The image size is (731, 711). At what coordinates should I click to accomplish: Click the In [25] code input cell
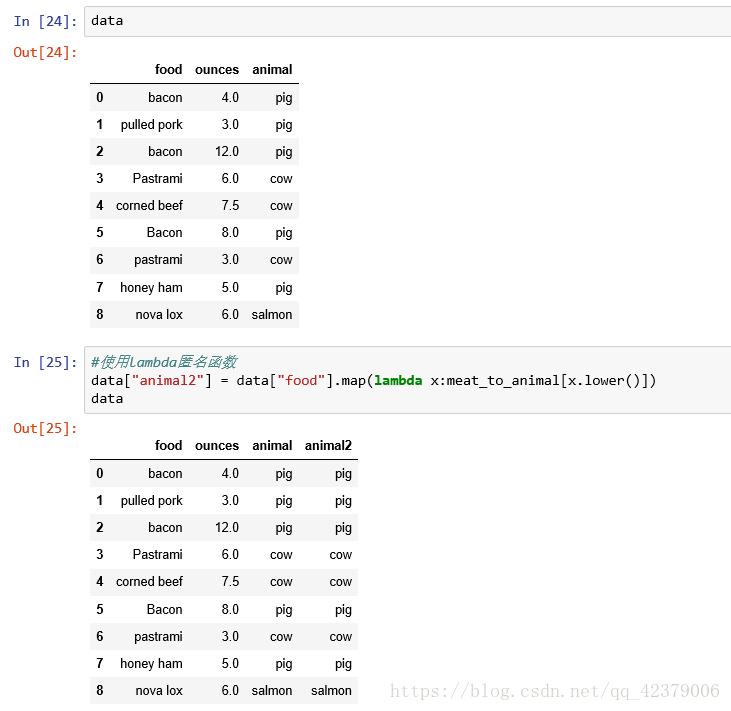click(407, 380)
